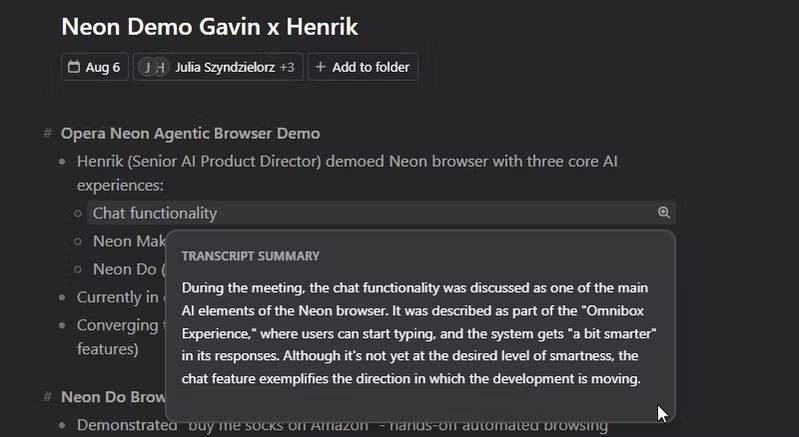Select the Chat functionality bullet text

155,213
